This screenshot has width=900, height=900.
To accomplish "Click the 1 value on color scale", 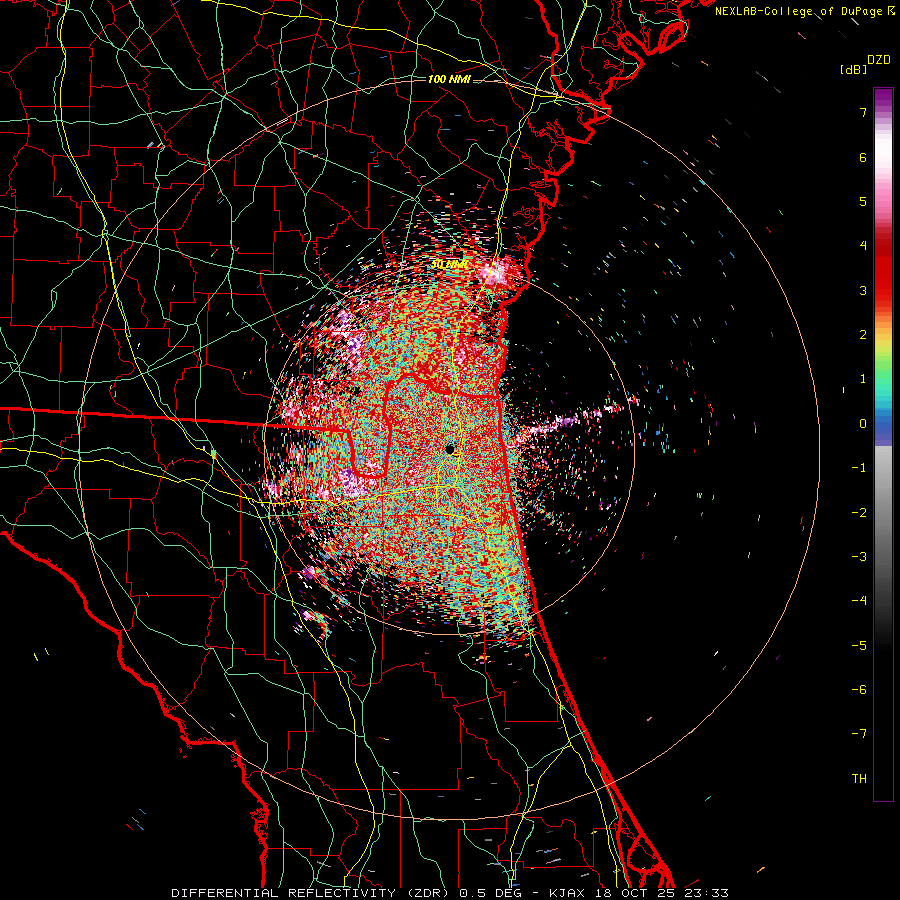I will click(863, 379).
